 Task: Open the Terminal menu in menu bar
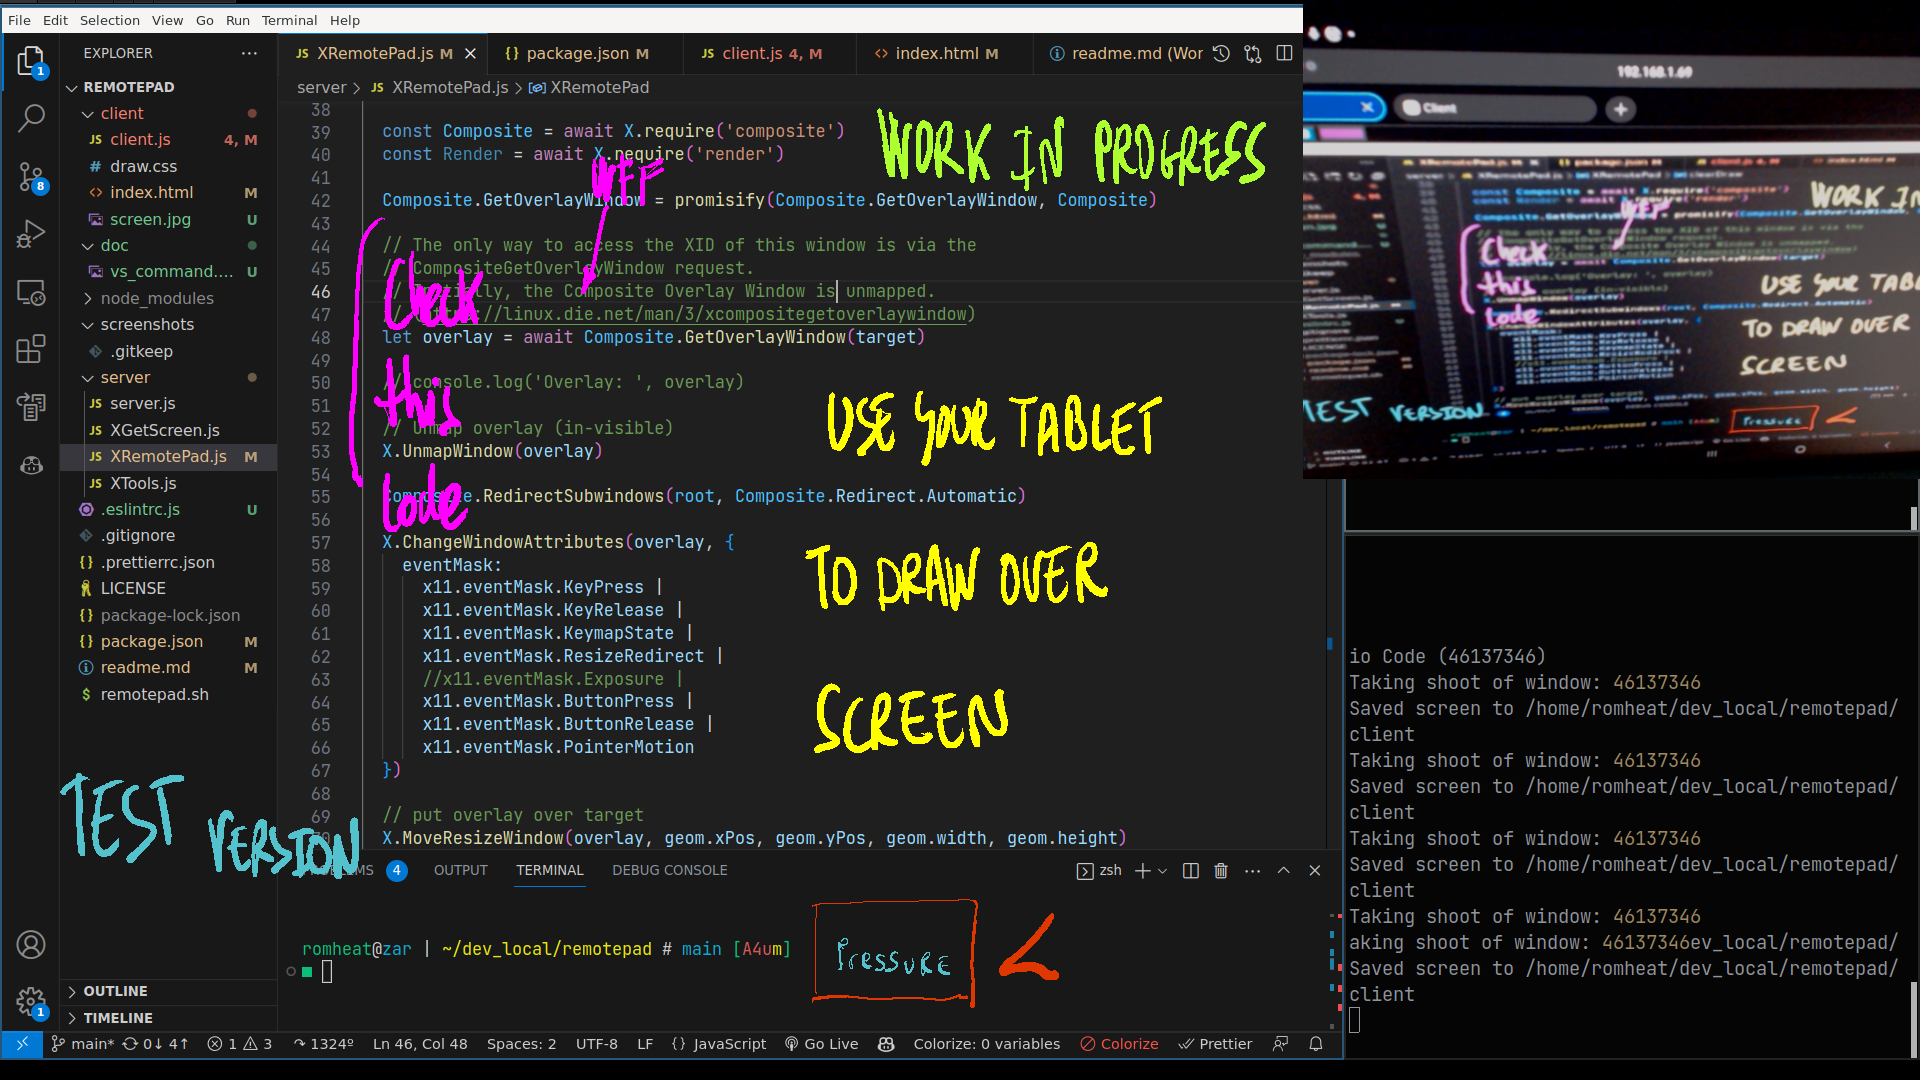[289, 20]
